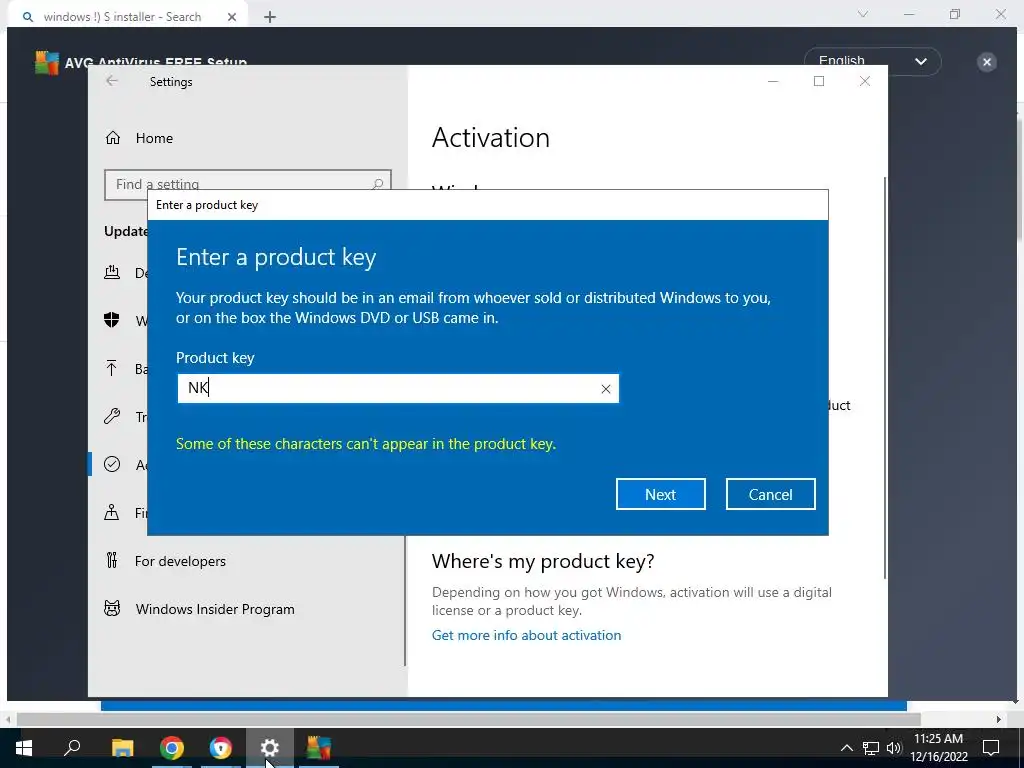Open the Windows Start menu
Viewport: 1024px width, 768px height.
coord(24,748)
